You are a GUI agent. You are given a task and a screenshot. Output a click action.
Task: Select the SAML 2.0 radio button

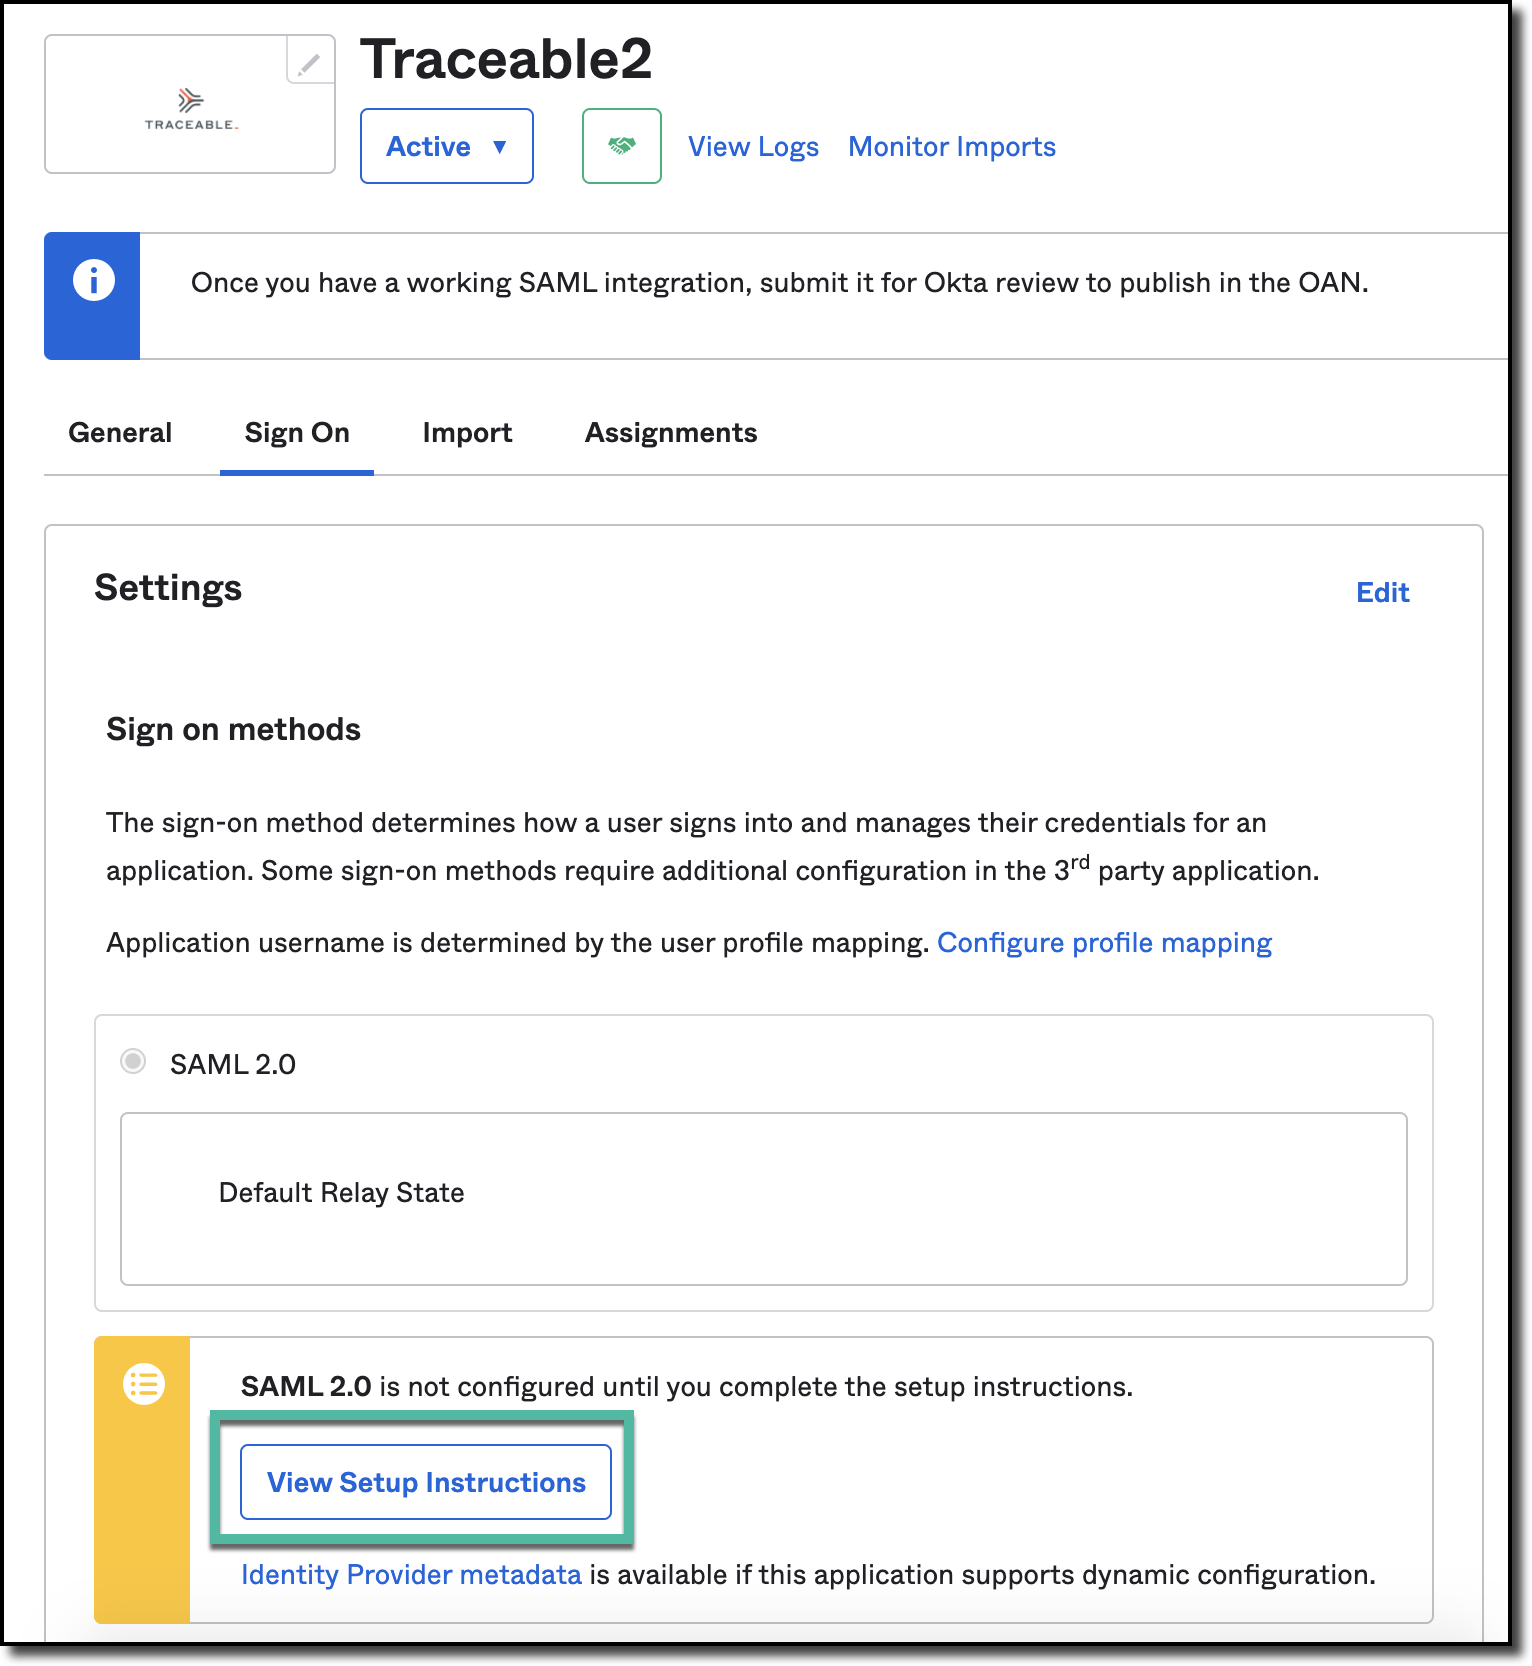pos(133,1061)
